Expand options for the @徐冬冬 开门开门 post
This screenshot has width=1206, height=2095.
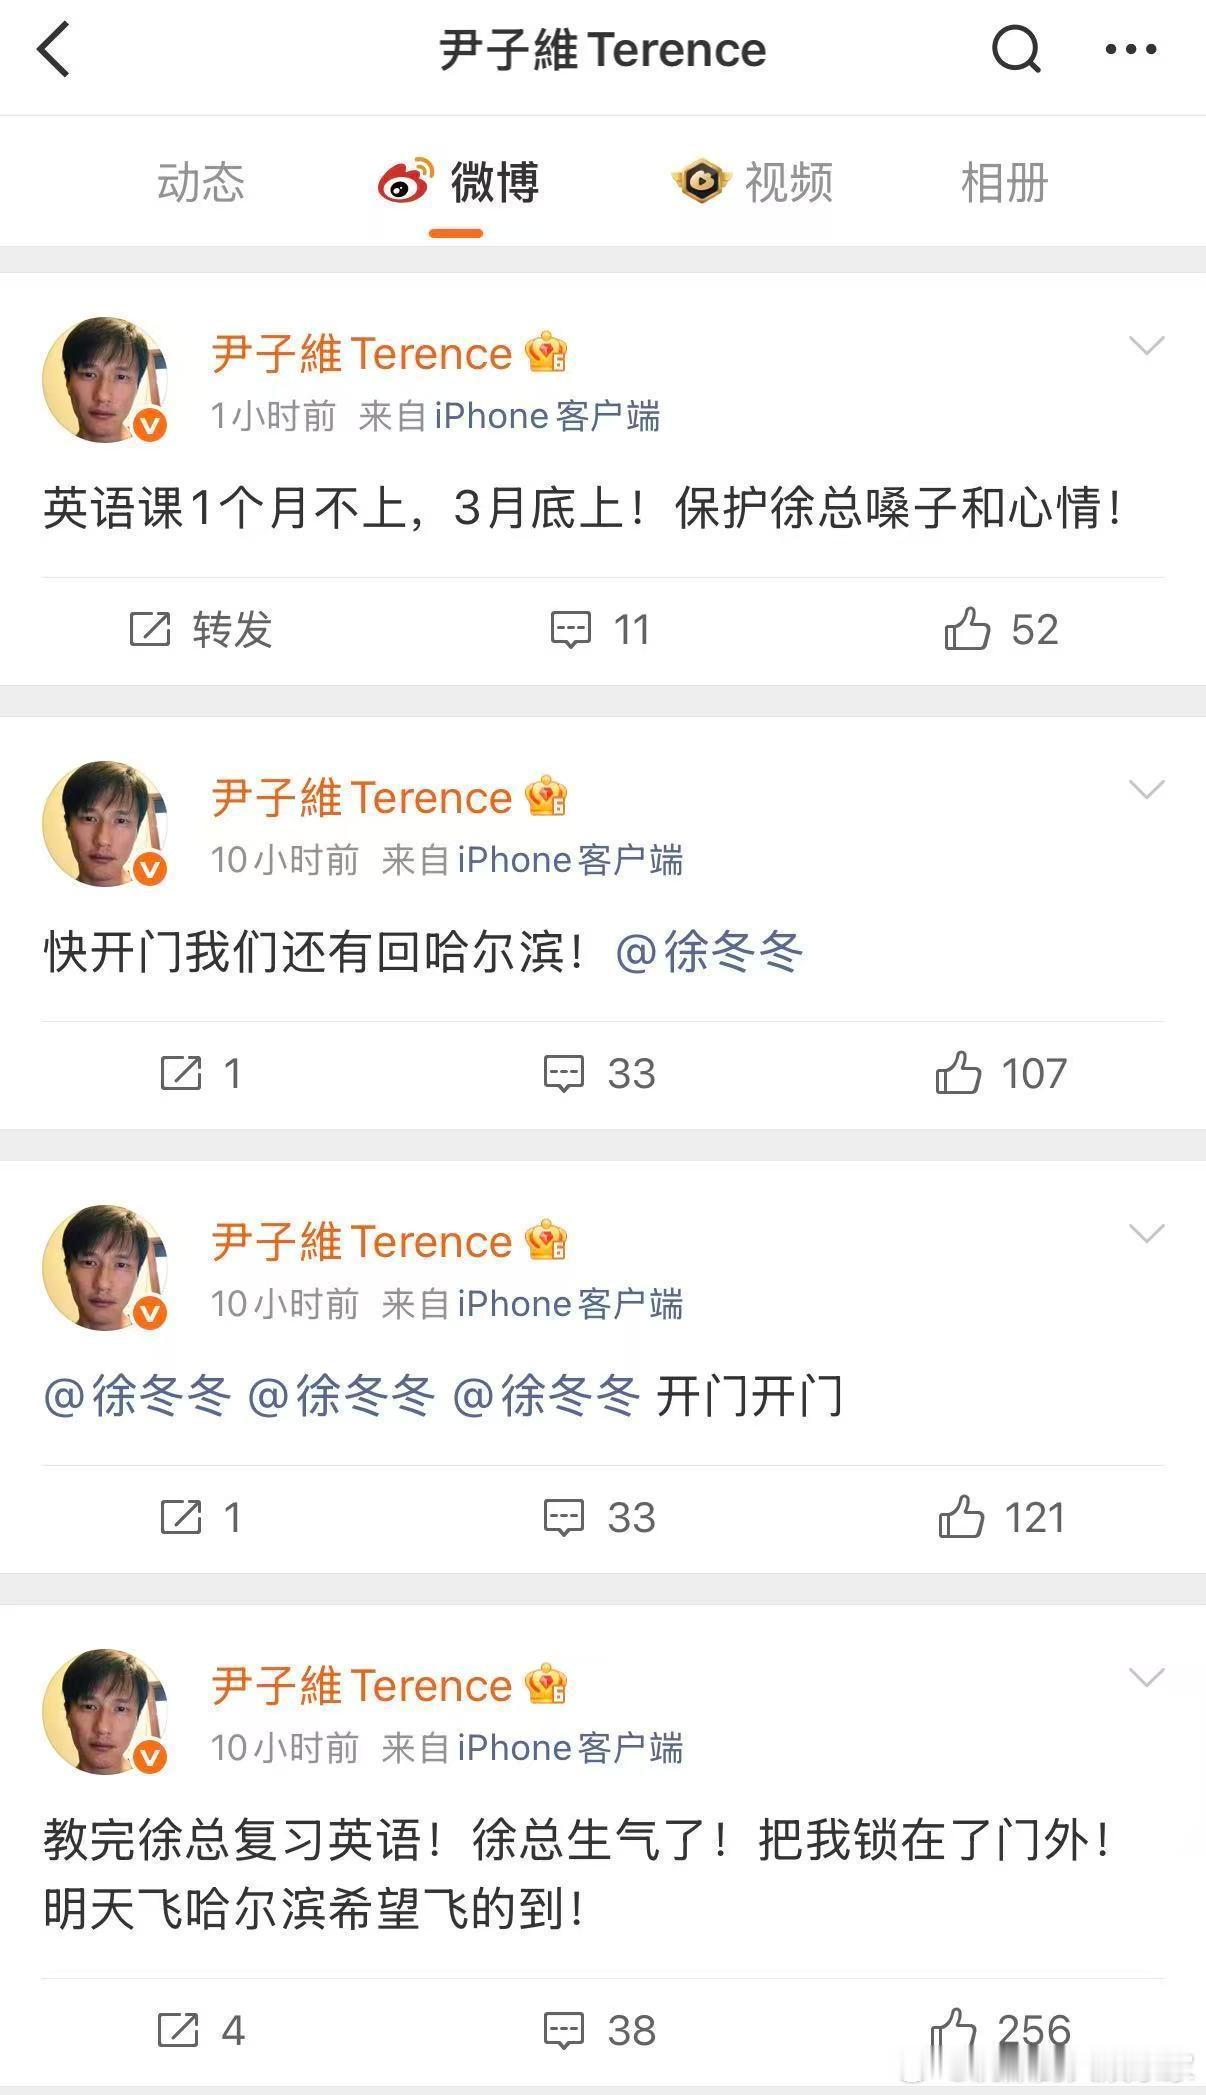click(1143, 1233)
